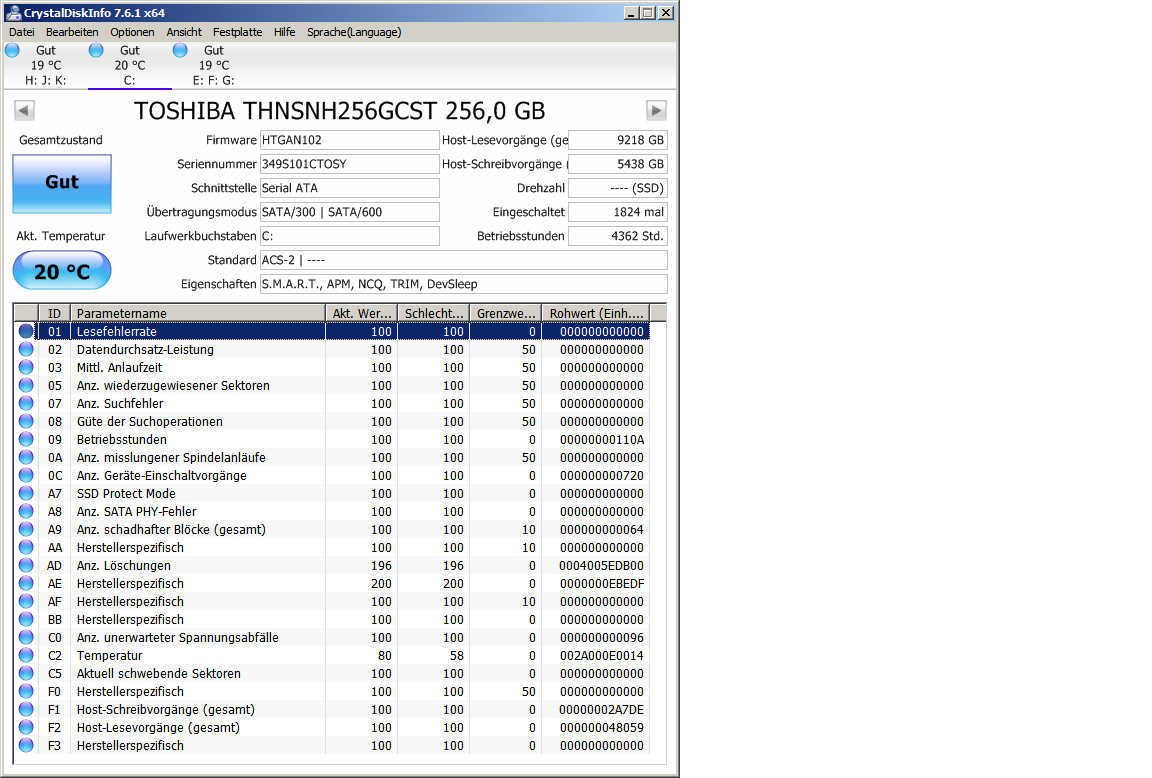This screenshot has height=778, width=1152.
Task: Click status orb of Anz. Suchfehler row
Action: [x=26, y=403]
